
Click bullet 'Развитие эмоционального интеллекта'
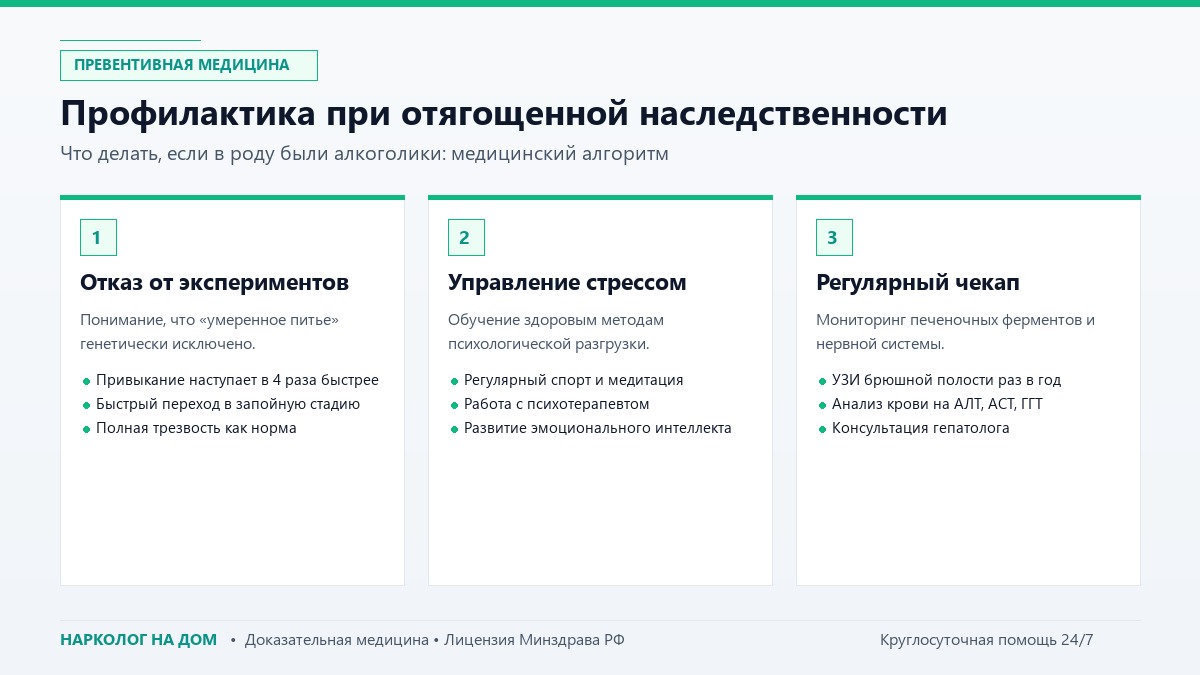598,428
